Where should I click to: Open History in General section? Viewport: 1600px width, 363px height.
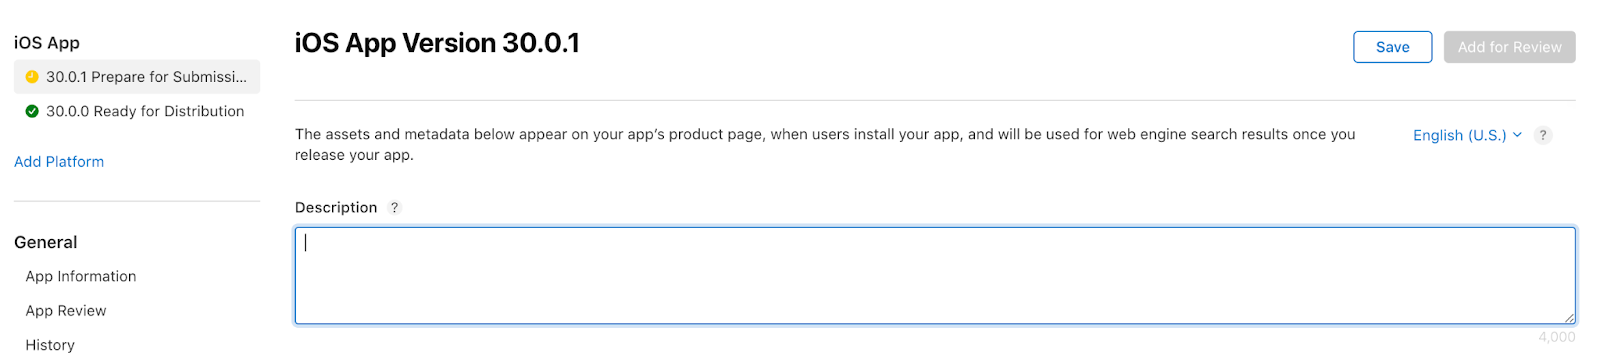[x=50, y=345]
